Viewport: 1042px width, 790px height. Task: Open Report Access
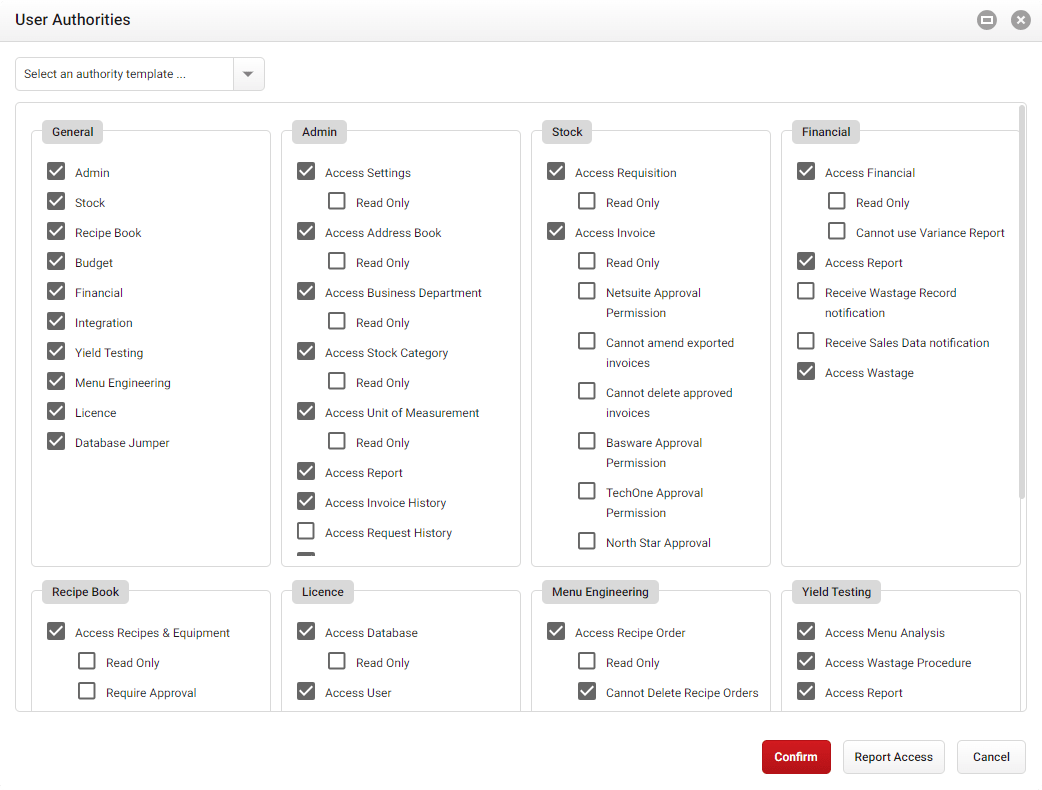click(893, 757)
